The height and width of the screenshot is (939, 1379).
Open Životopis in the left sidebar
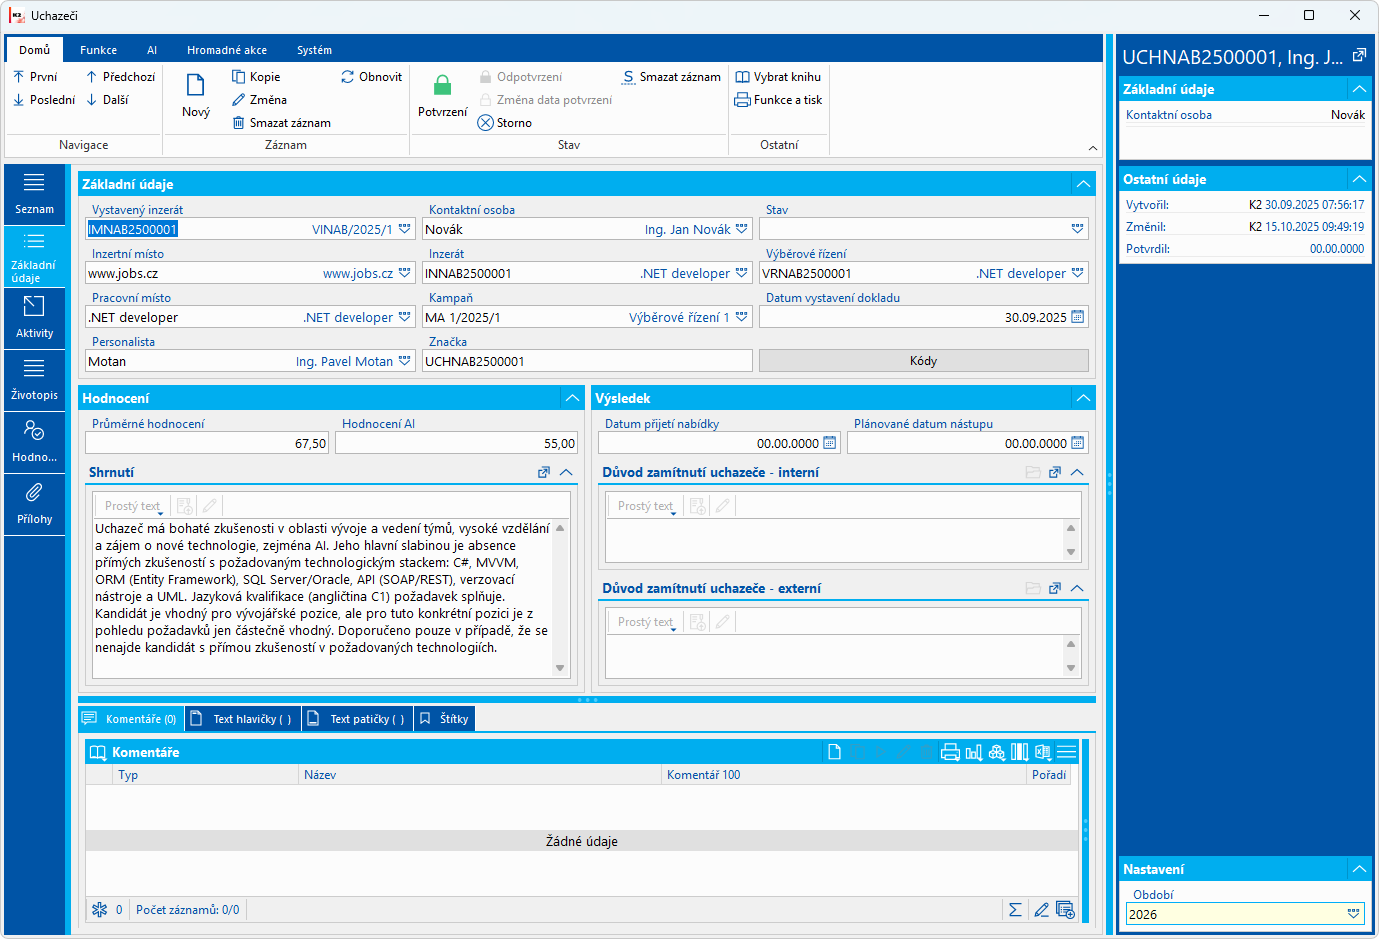34,380
